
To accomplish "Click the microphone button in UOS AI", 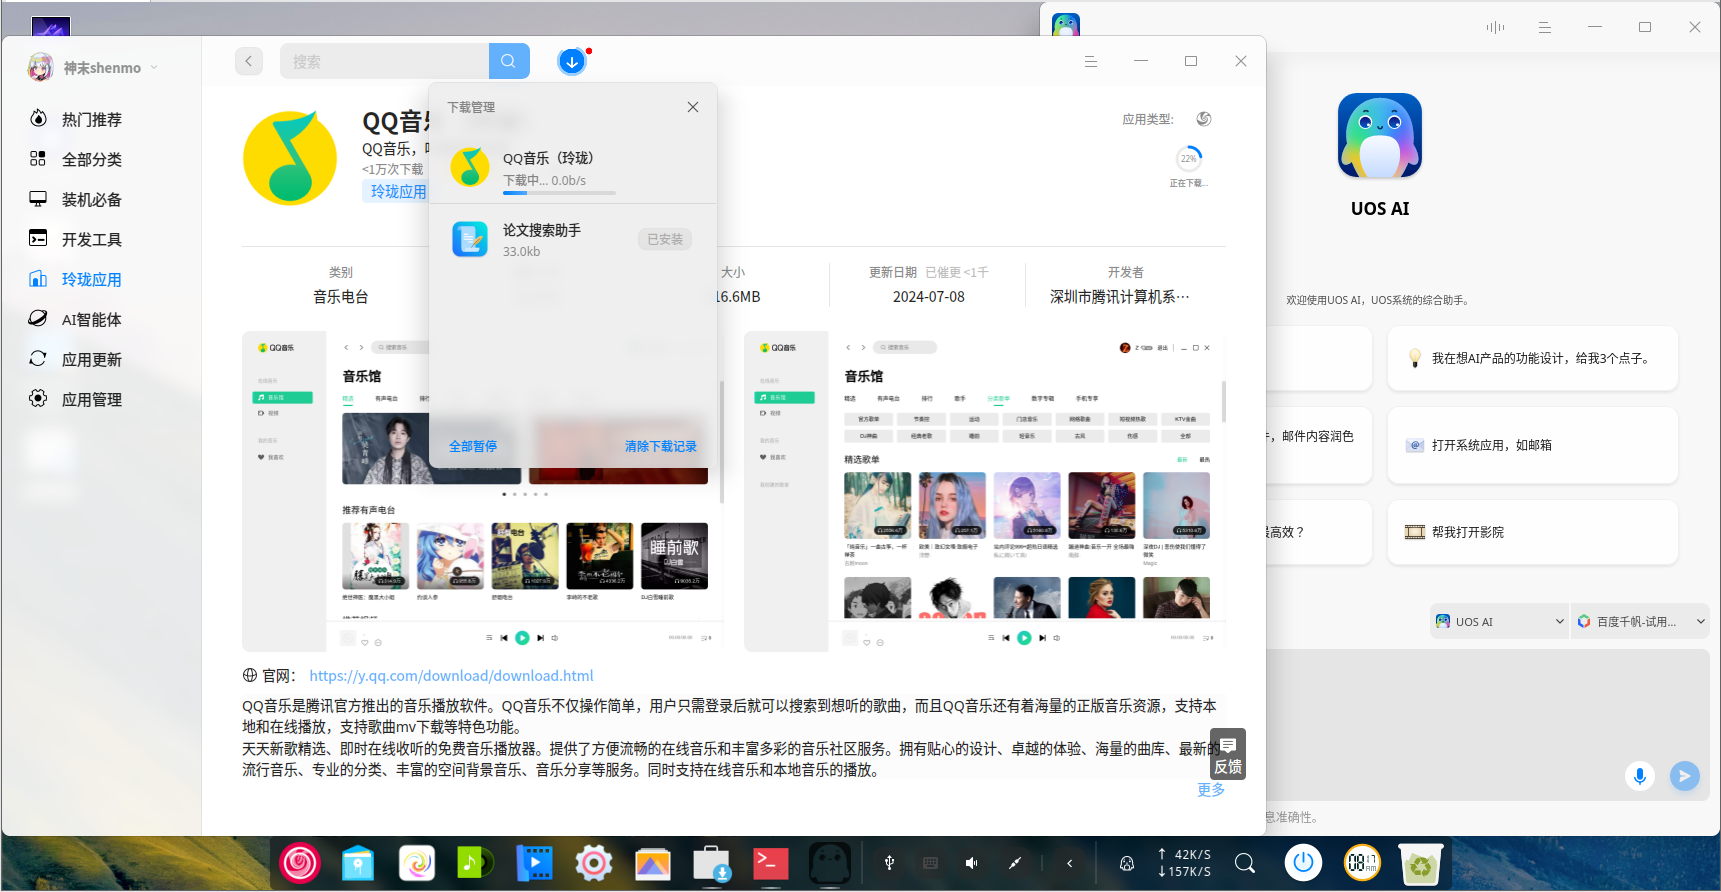I will [x=1640, y=776].
